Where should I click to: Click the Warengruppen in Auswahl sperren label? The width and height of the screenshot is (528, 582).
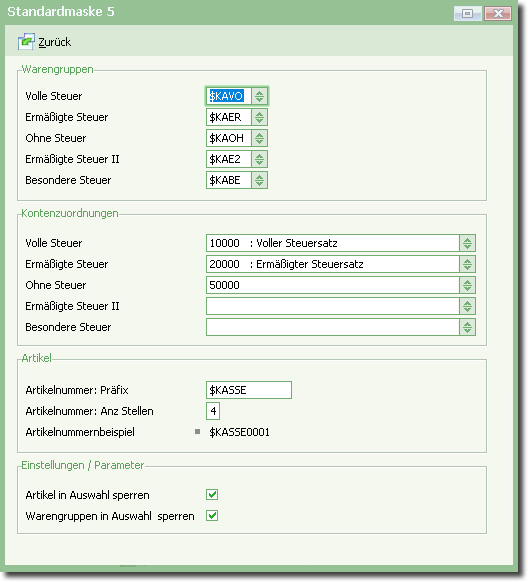110,516
